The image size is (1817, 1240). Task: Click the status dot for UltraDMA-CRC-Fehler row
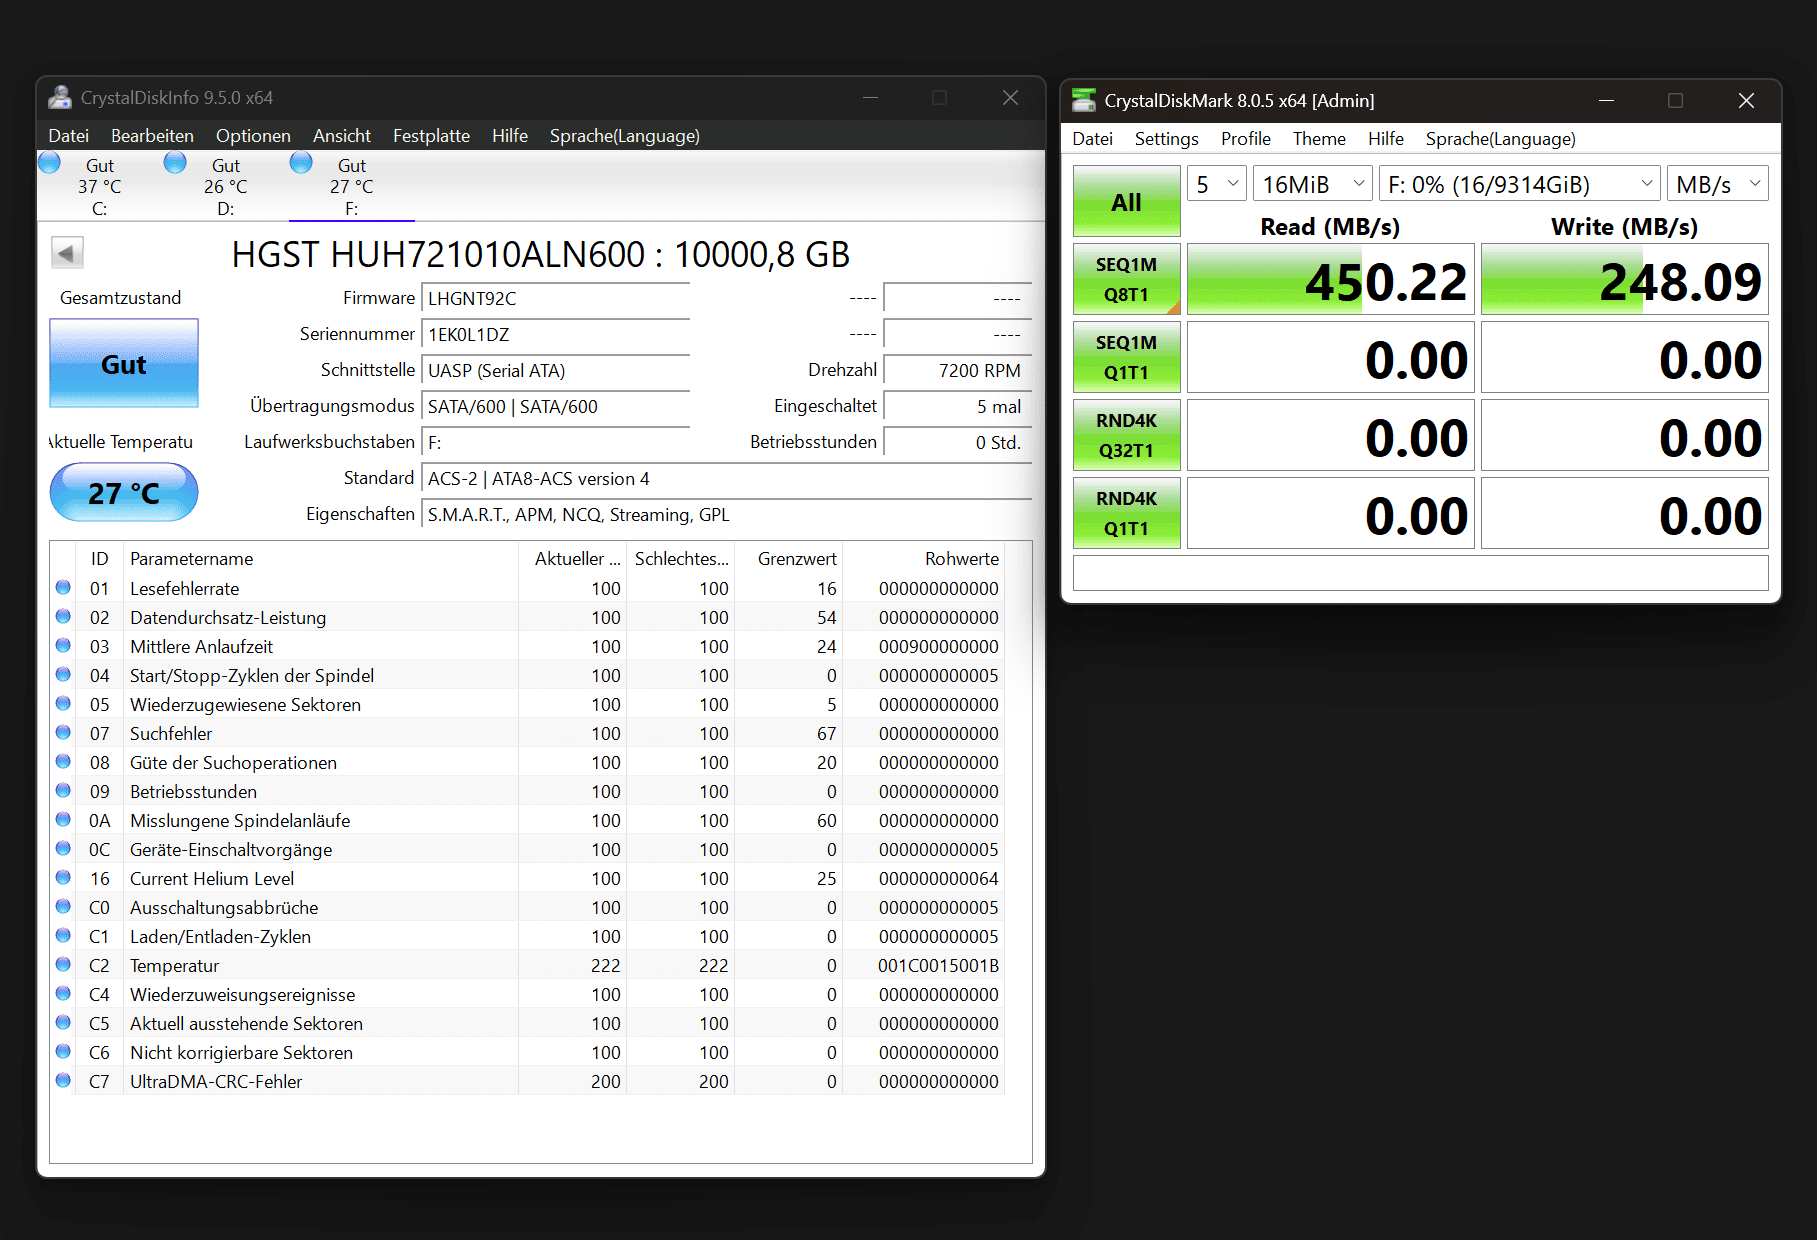(x=63, y=1081)
